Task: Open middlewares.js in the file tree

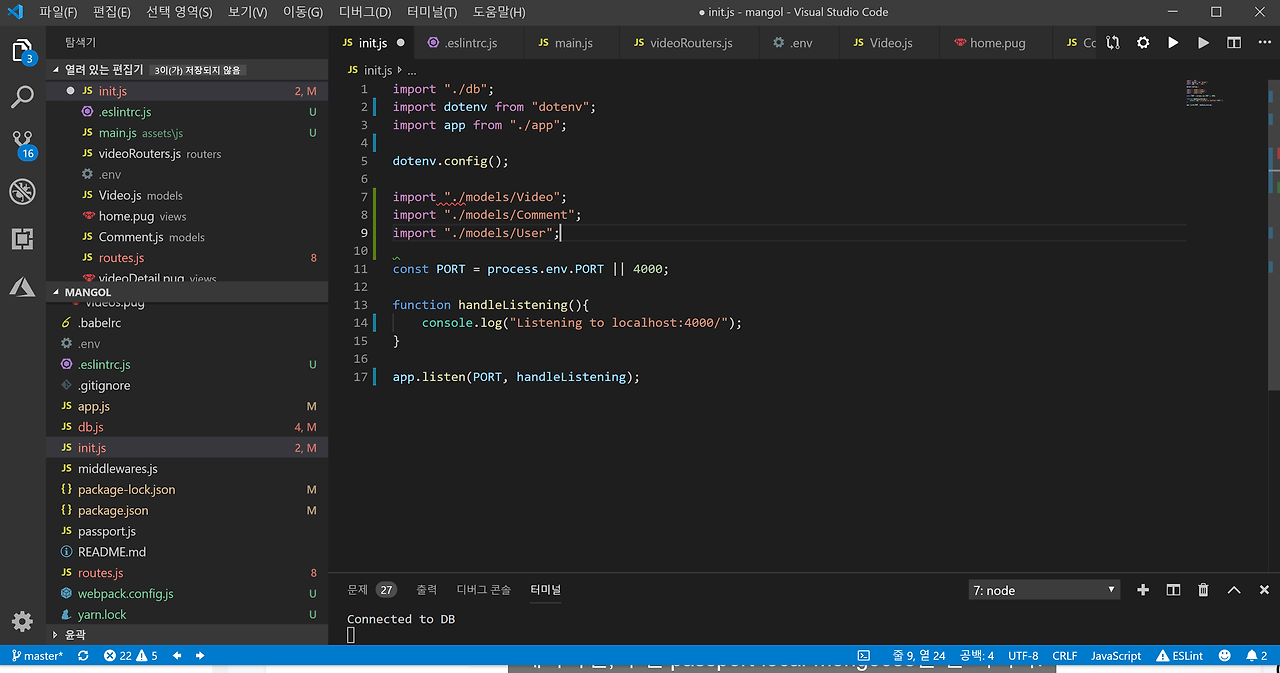Action: (187, 469)
